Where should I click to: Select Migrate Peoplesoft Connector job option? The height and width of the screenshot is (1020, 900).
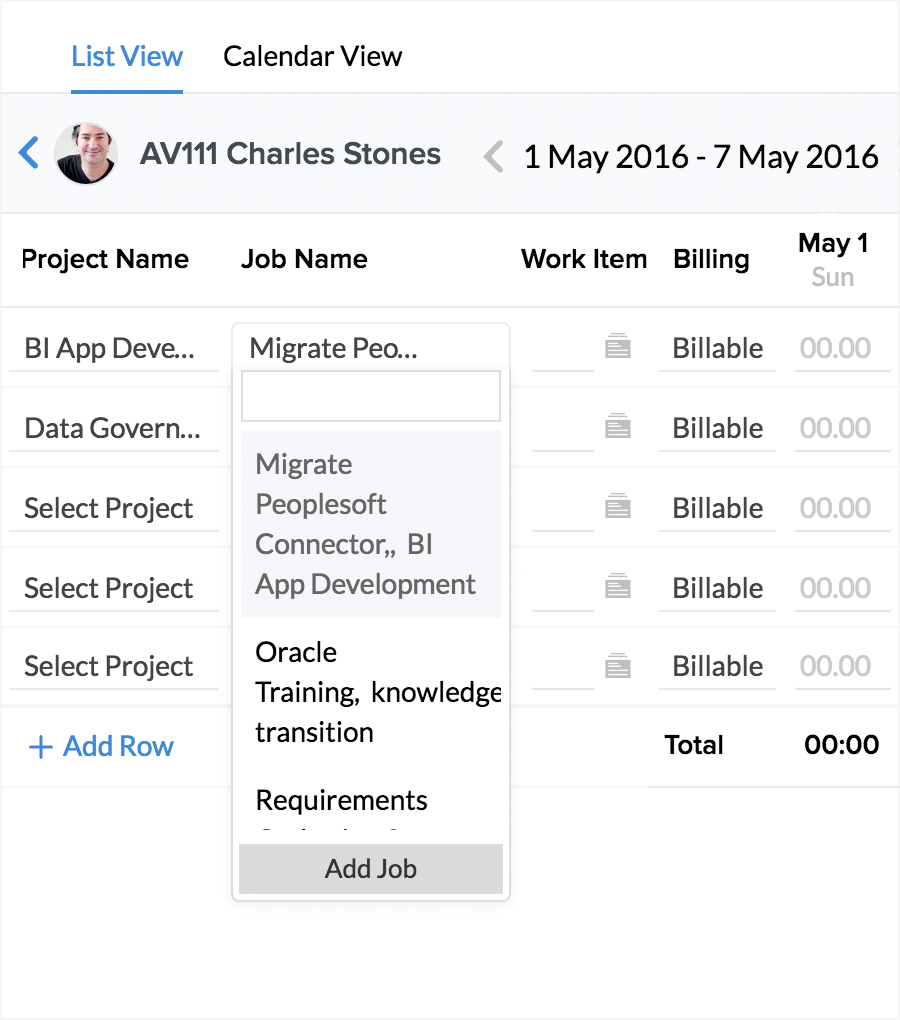(371, 524)
